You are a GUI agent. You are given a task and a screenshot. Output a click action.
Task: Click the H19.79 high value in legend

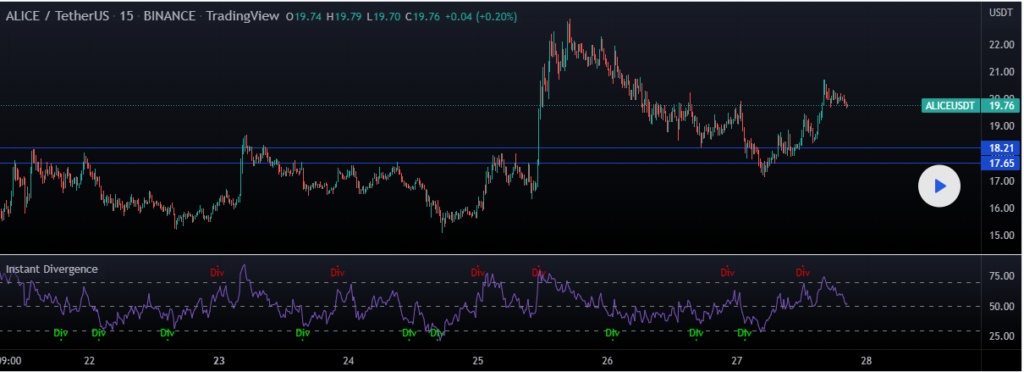coord(343,18)
